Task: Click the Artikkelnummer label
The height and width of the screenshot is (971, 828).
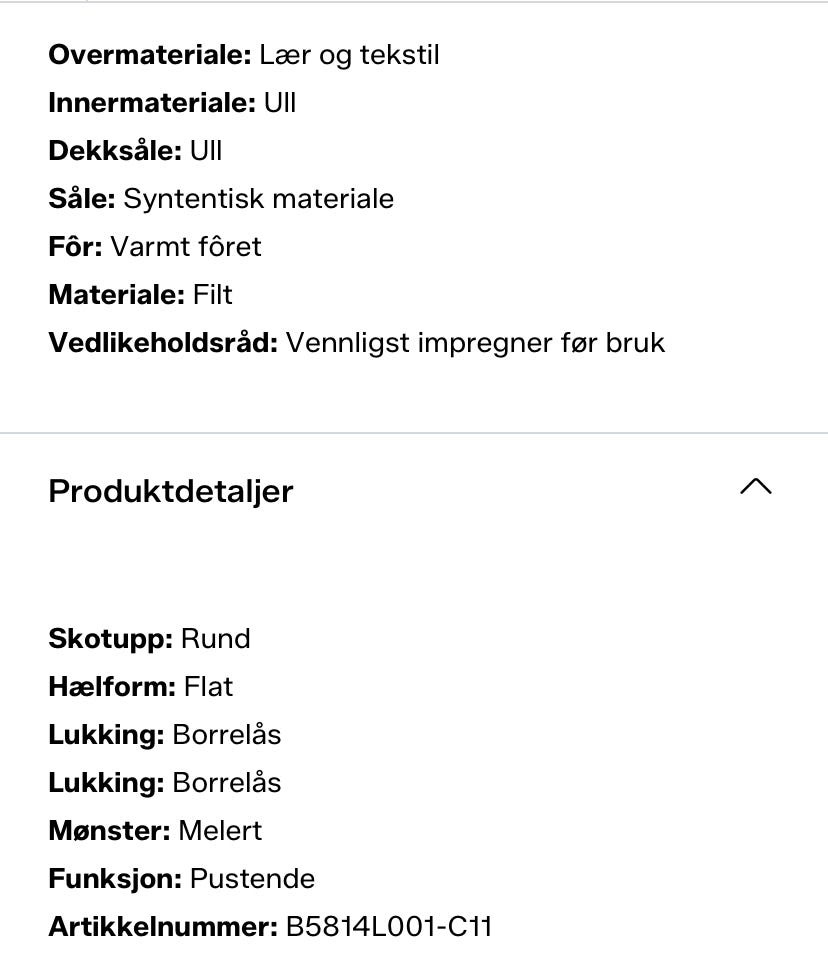Action: point(163,927)
